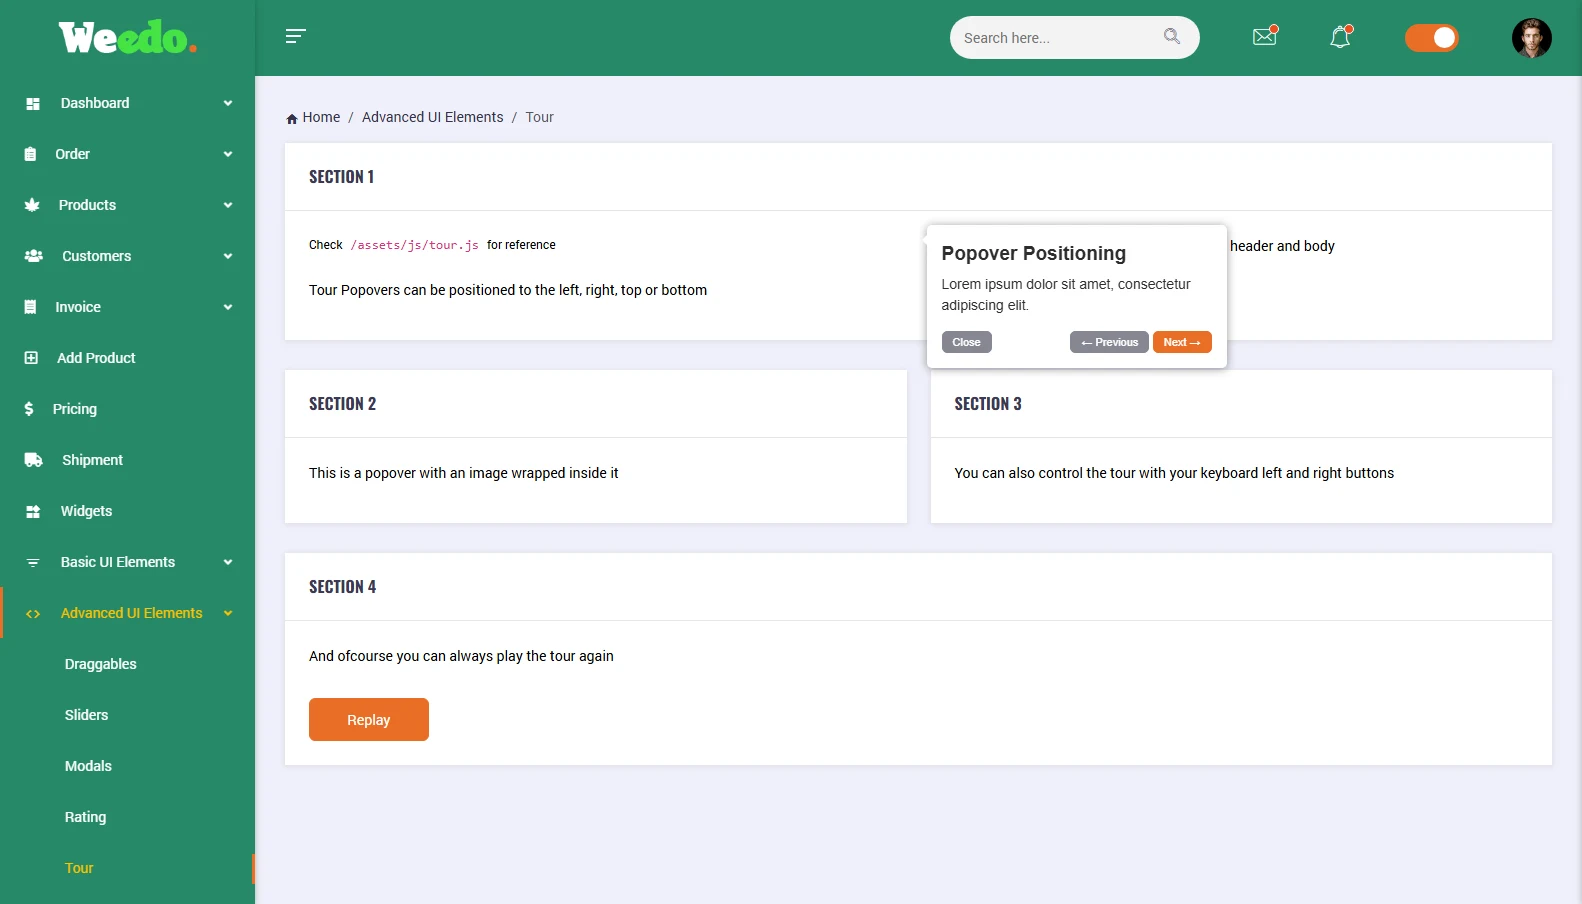This screenshot has height=904, width=1582.
Task: Open Draggables in the sidebar submenu
Action: 101,664
